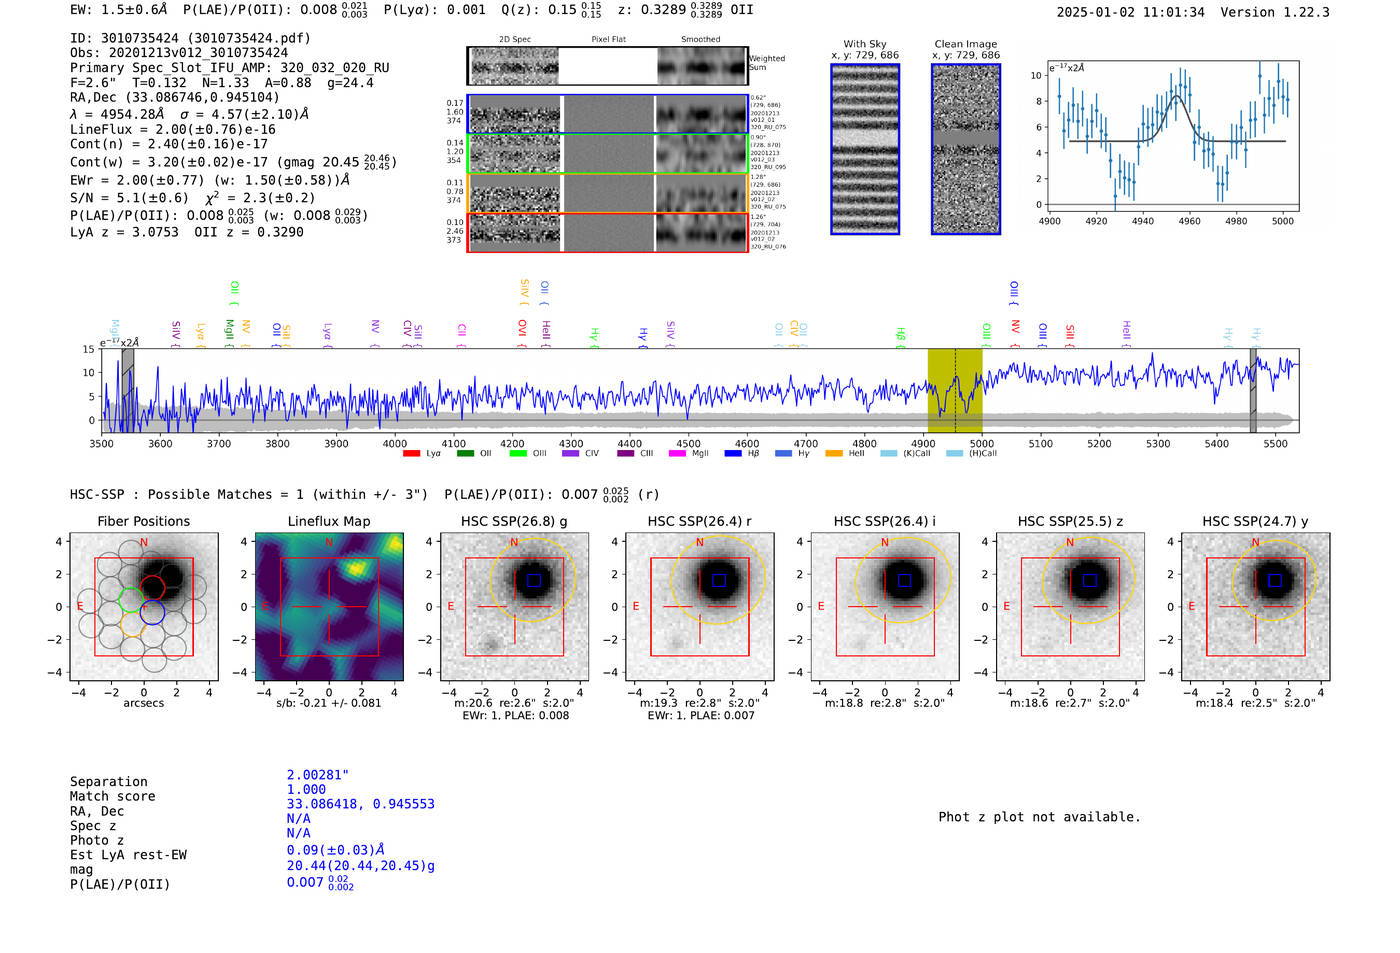Open the Clean Image cutout
Screen dimensions: 1400x953
(966, 149)
